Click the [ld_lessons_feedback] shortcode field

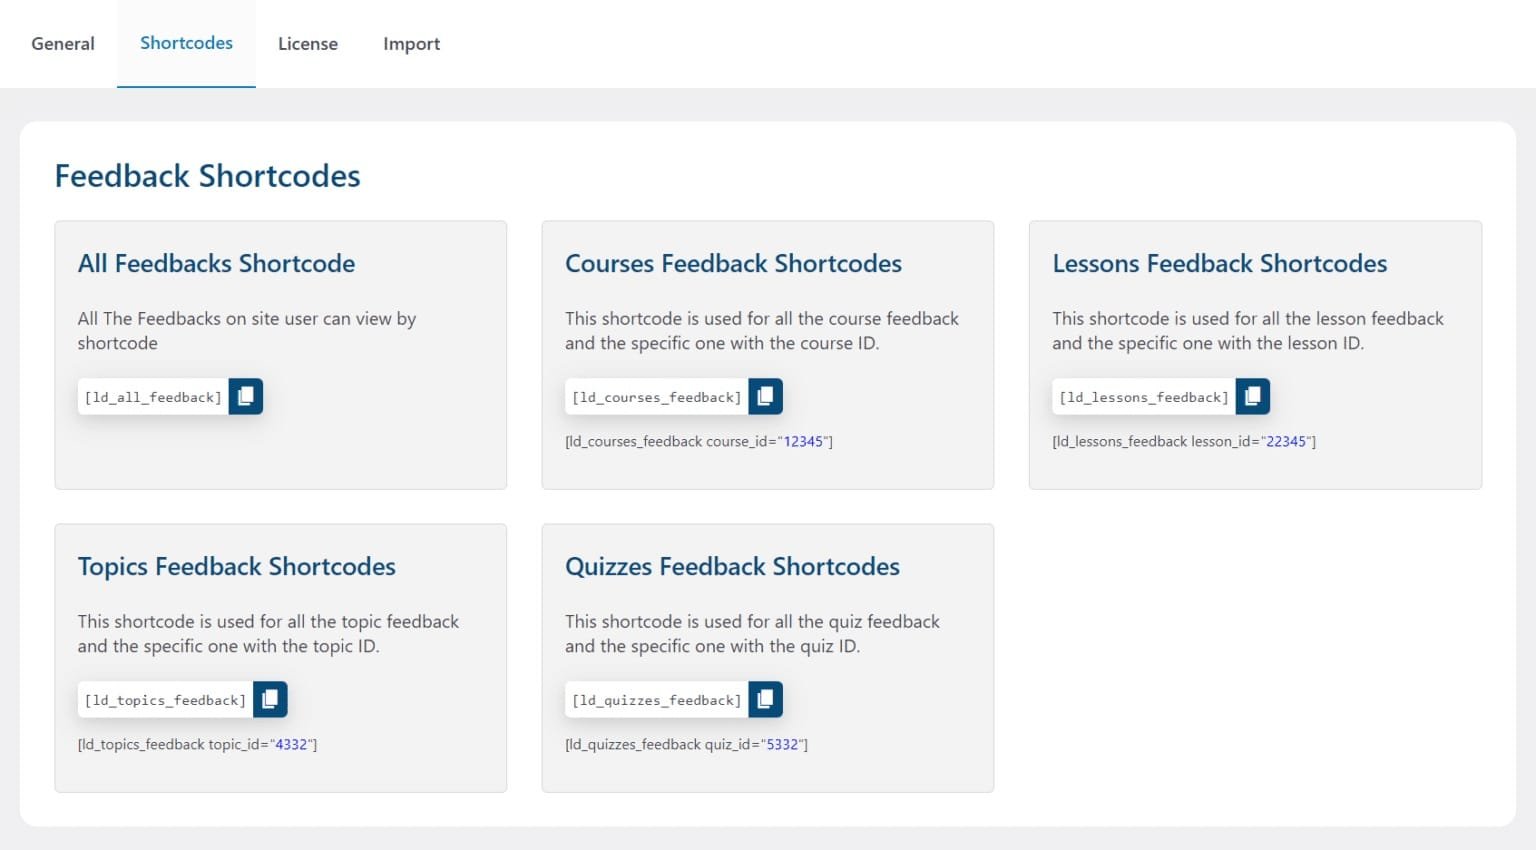(x=1144, y=397)
